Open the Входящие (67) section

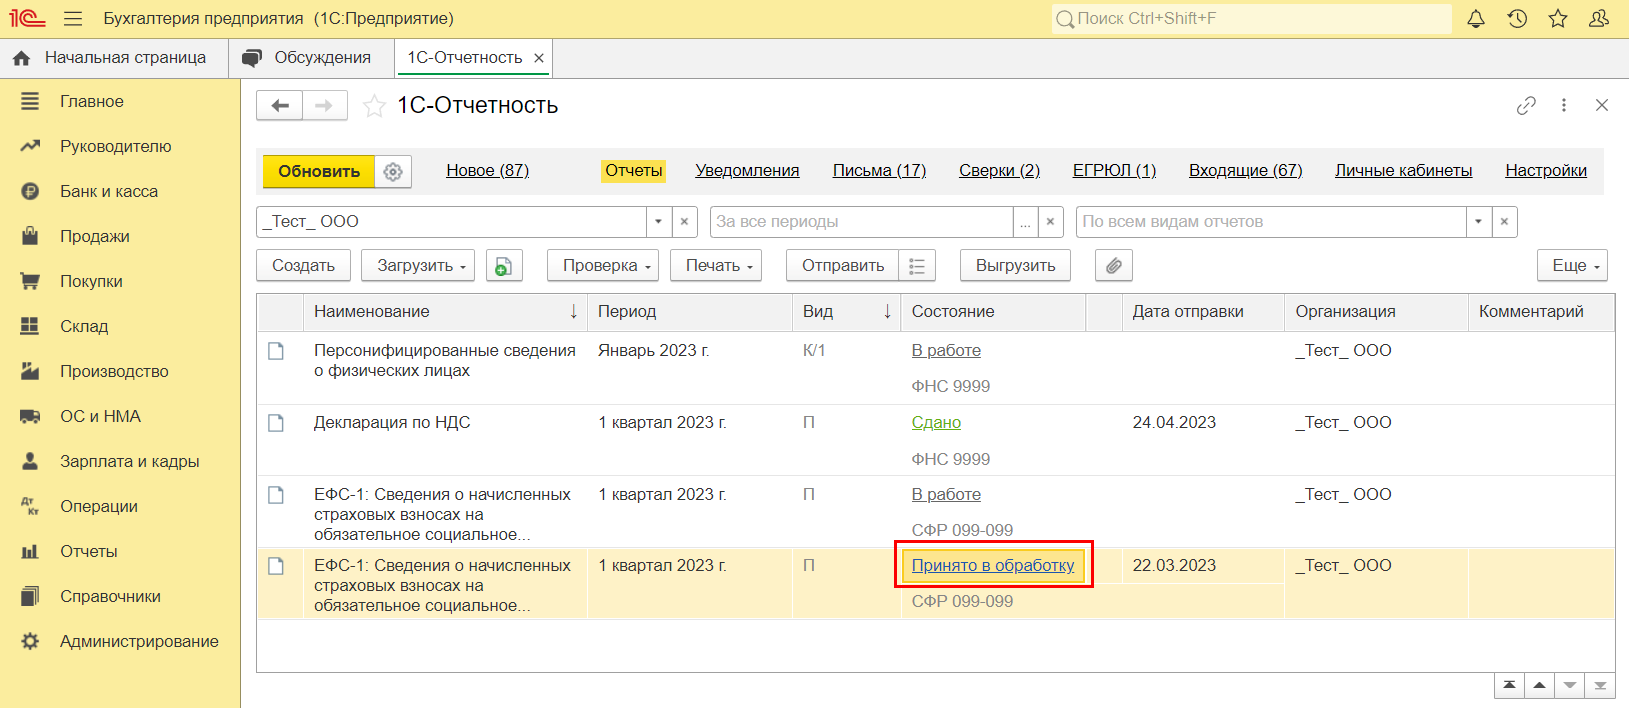coord(1246,171)
